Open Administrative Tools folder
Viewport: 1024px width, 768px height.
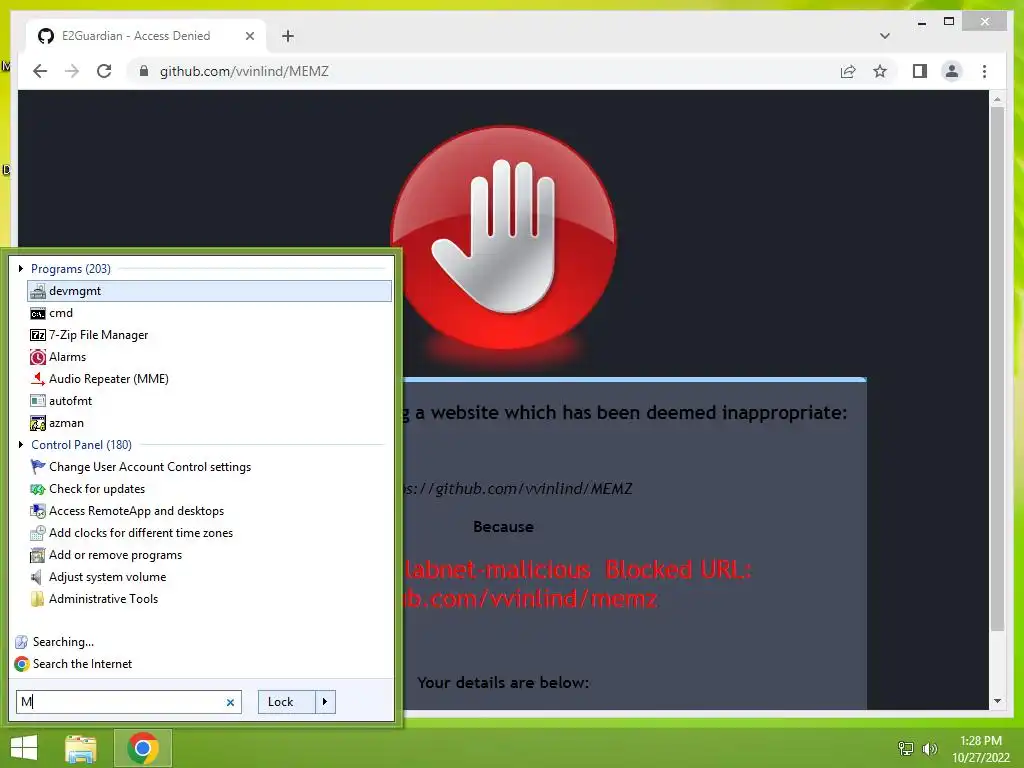(x=209, y=599)
